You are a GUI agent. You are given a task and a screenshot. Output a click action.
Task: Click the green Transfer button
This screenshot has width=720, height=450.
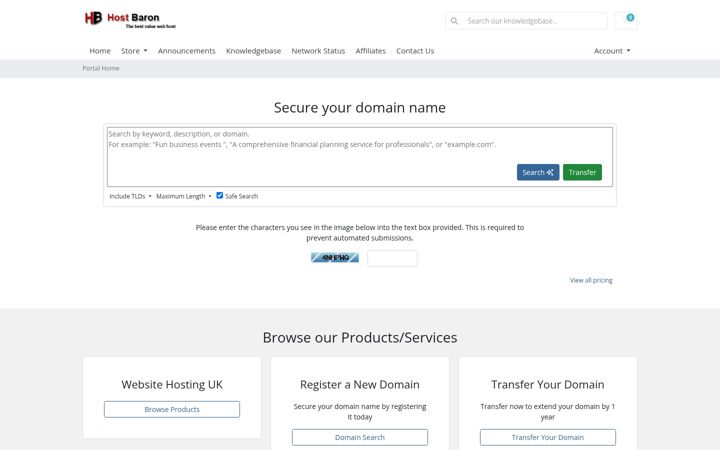(582, 172)
